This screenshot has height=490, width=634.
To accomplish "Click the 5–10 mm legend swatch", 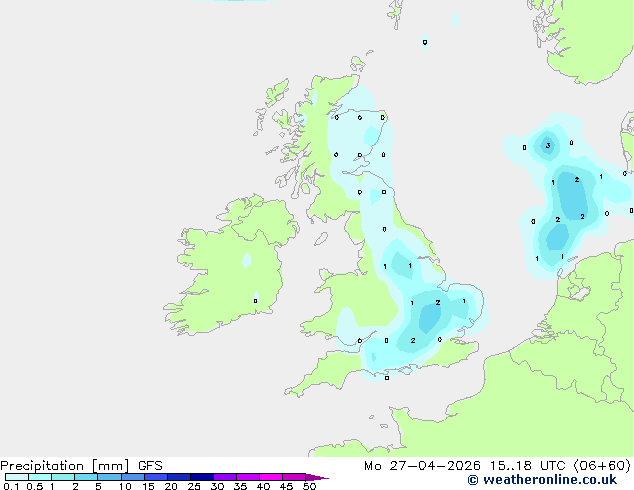I will pos(109,477).
